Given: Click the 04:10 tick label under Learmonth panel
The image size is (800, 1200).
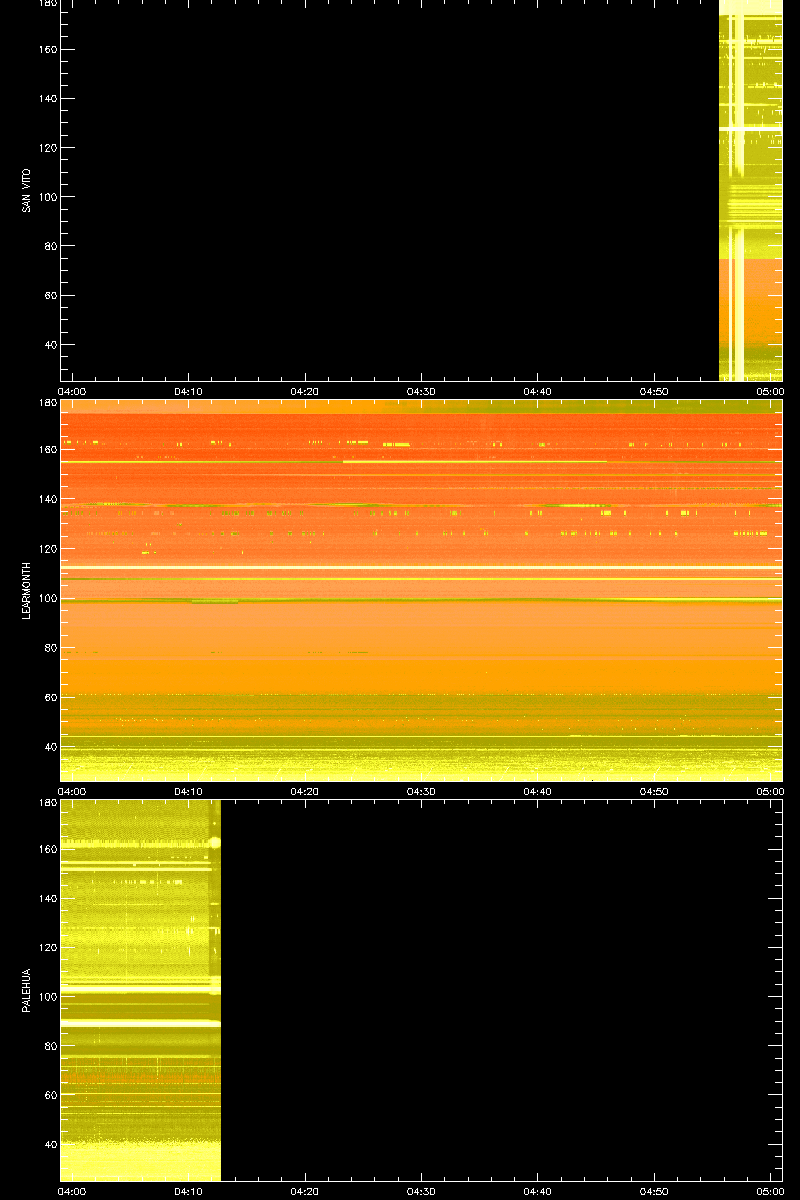Looking at the screenshot, I should (189, 791).
